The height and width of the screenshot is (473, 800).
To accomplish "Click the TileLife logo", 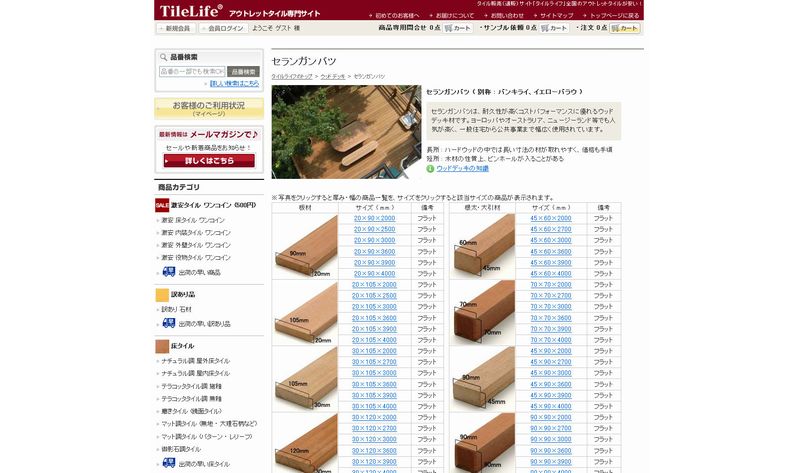I will pos(191,11).
